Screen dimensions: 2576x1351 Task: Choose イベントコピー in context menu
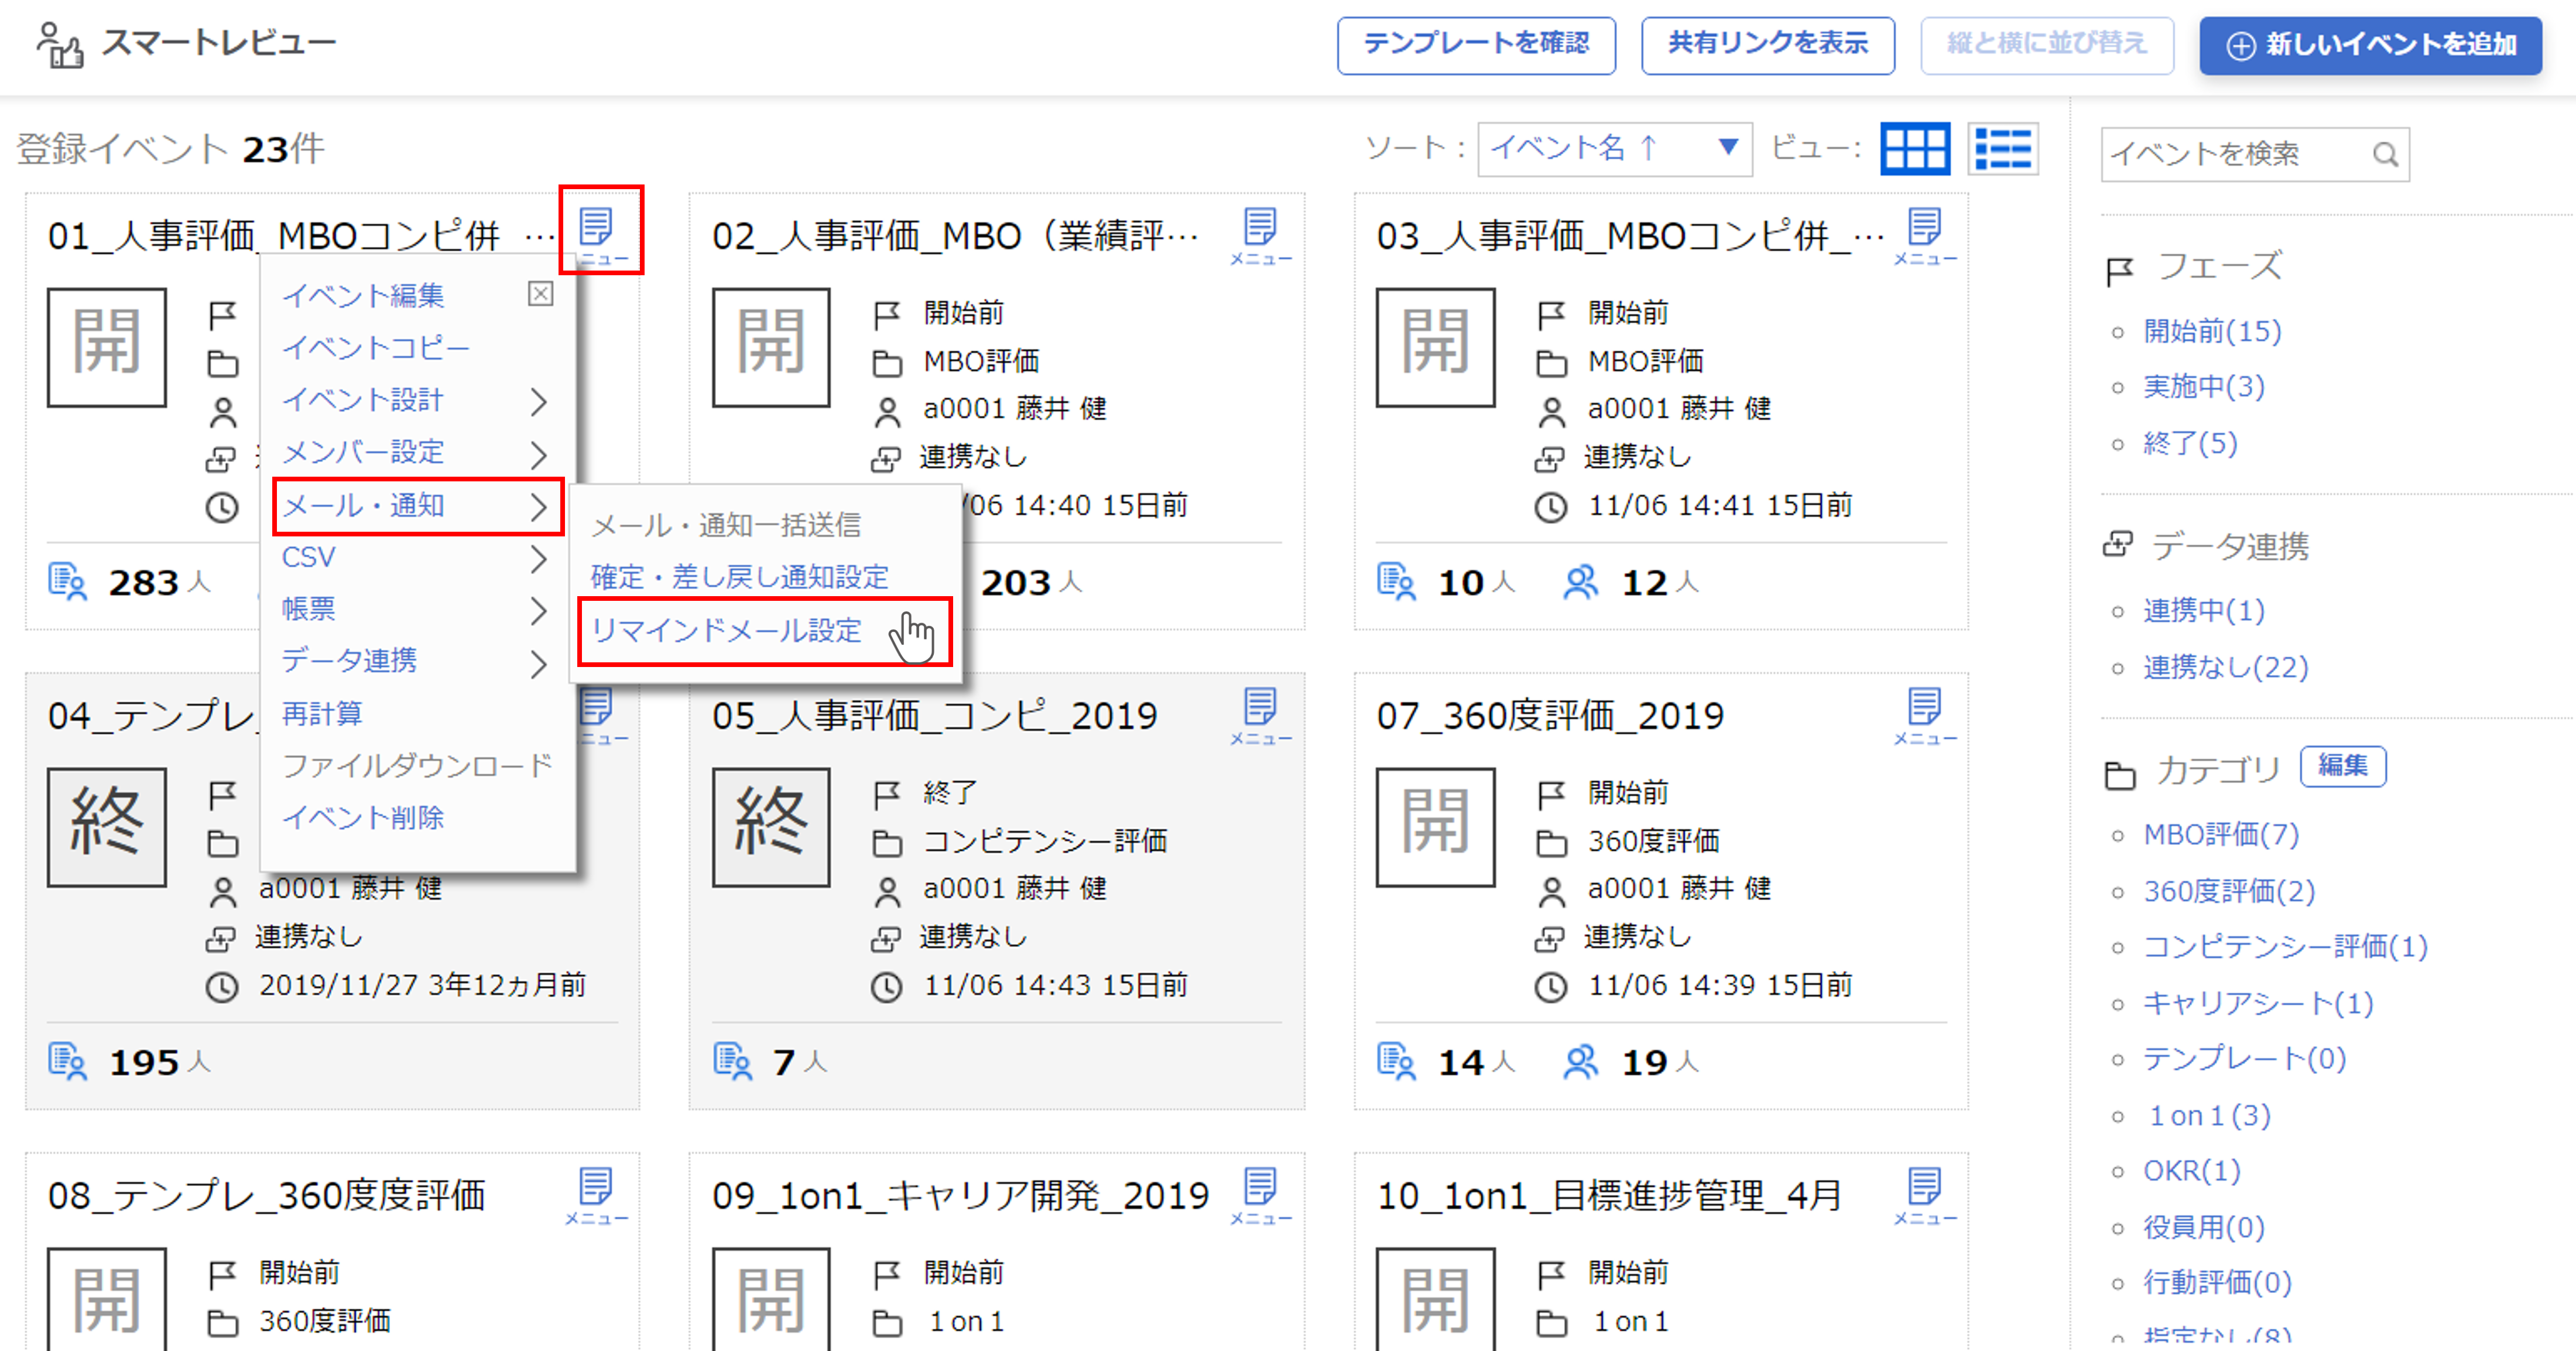pyautogui.click(x=376, y=348)
